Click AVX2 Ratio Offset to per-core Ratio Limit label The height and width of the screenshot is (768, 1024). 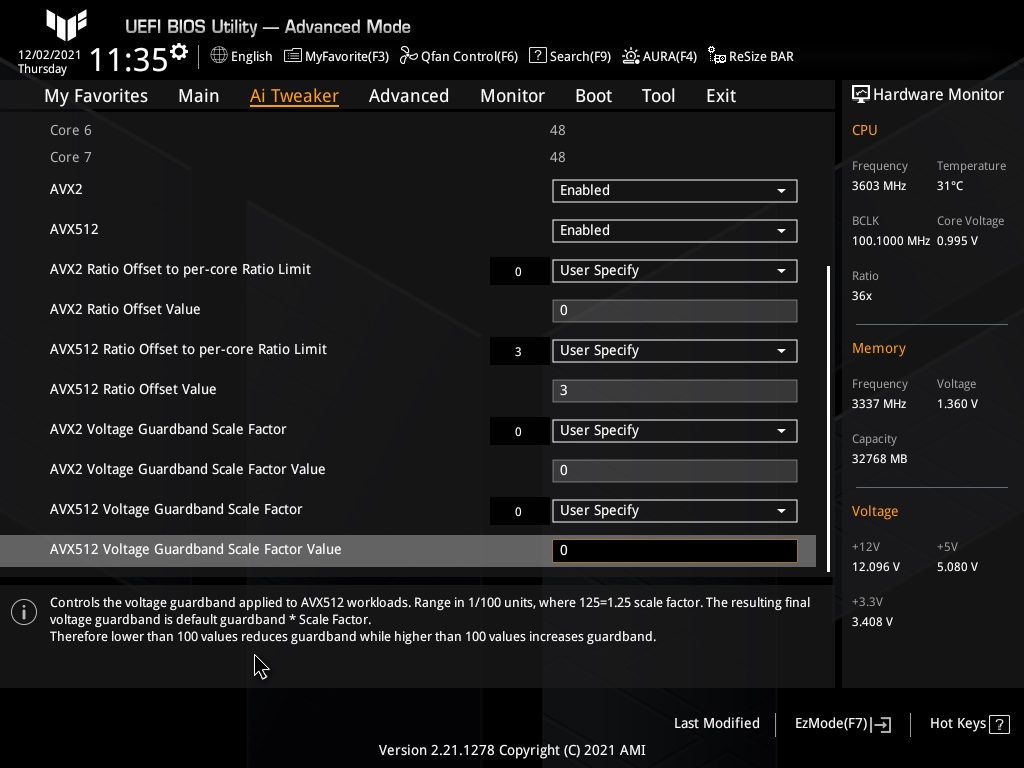point(180,270)
